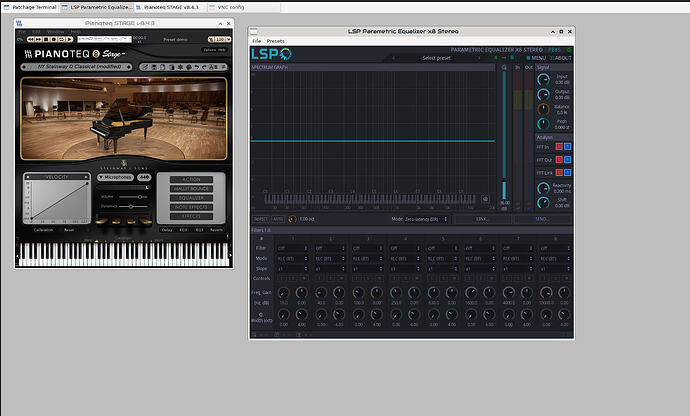
Task: Click the LSP logo in equalizer header
Action: (x=271, y=54)
